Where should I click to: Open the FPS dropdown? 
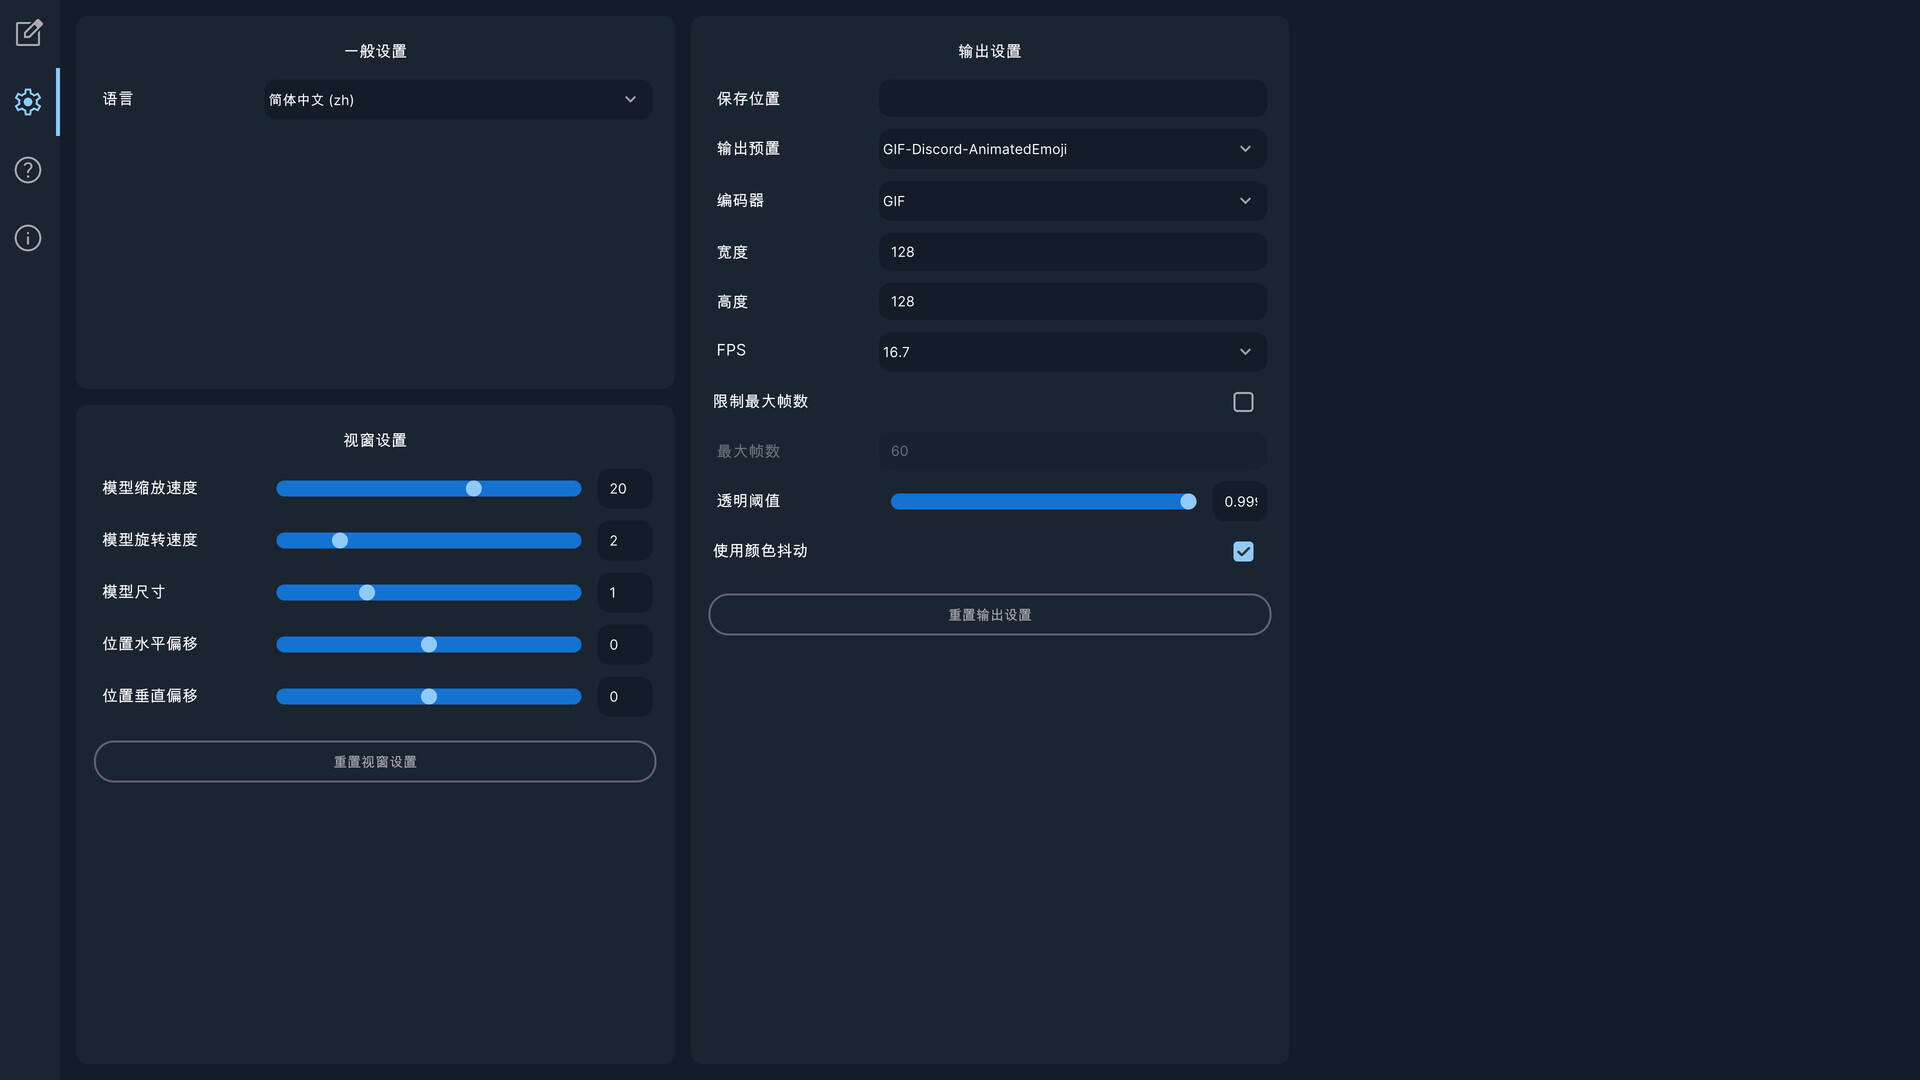click(1071, 351)
